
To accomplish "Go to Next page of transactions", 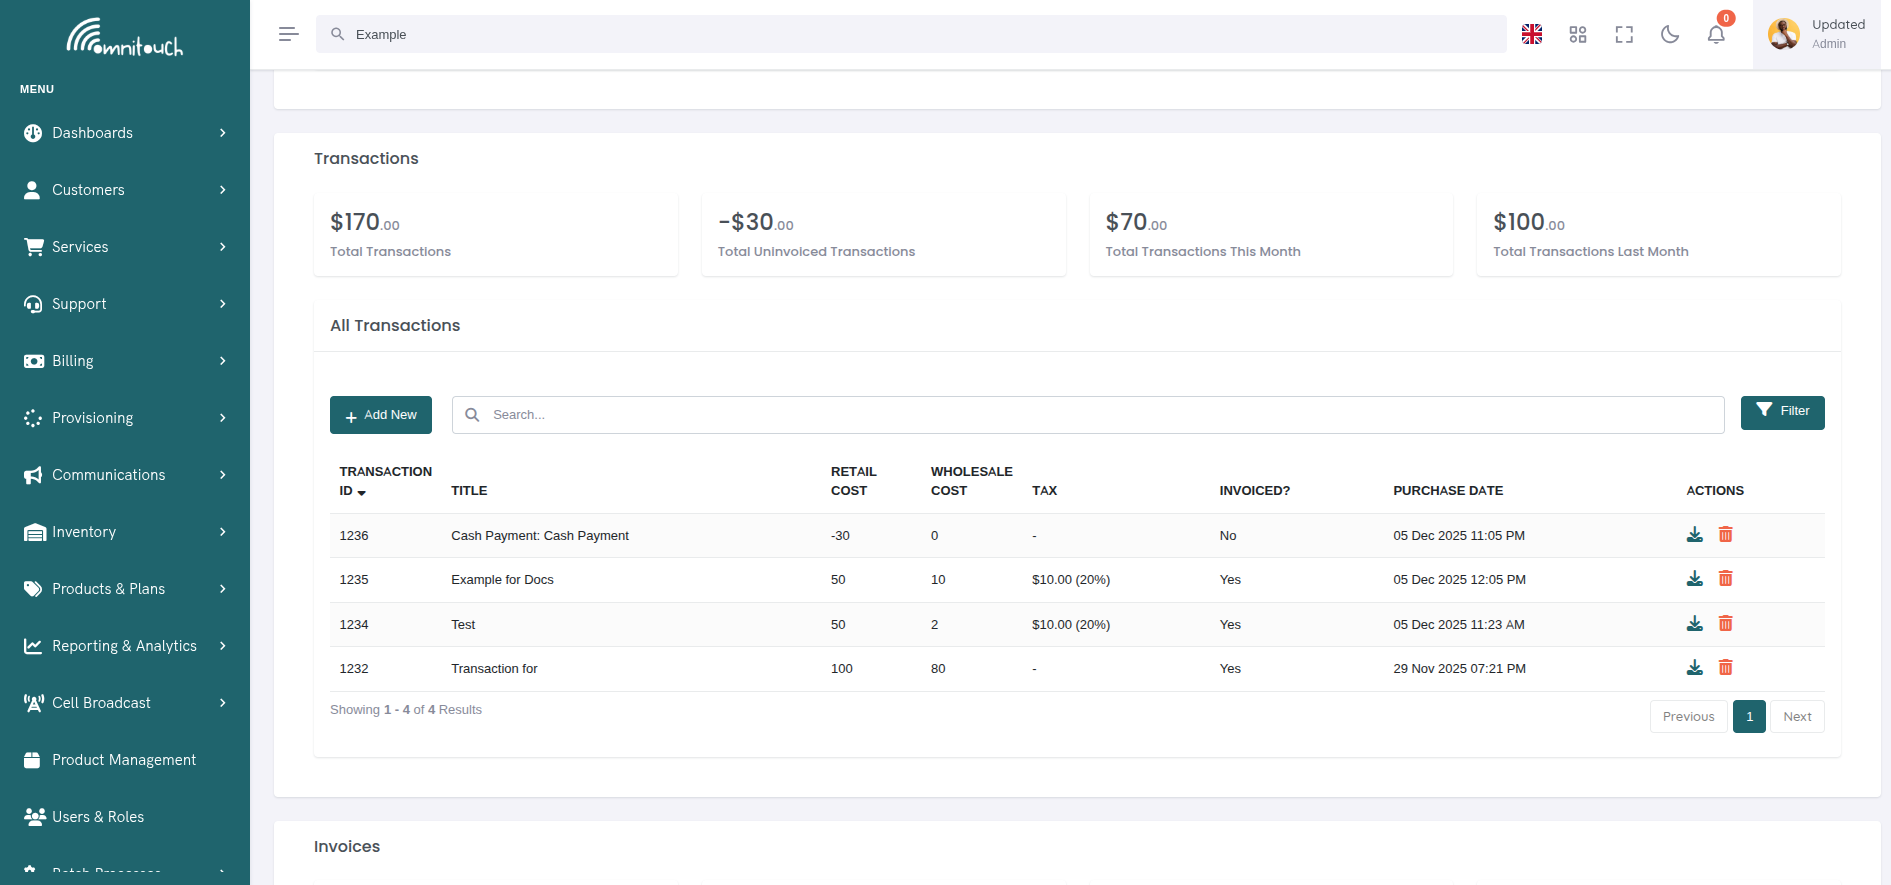I will pos(1796,717).
